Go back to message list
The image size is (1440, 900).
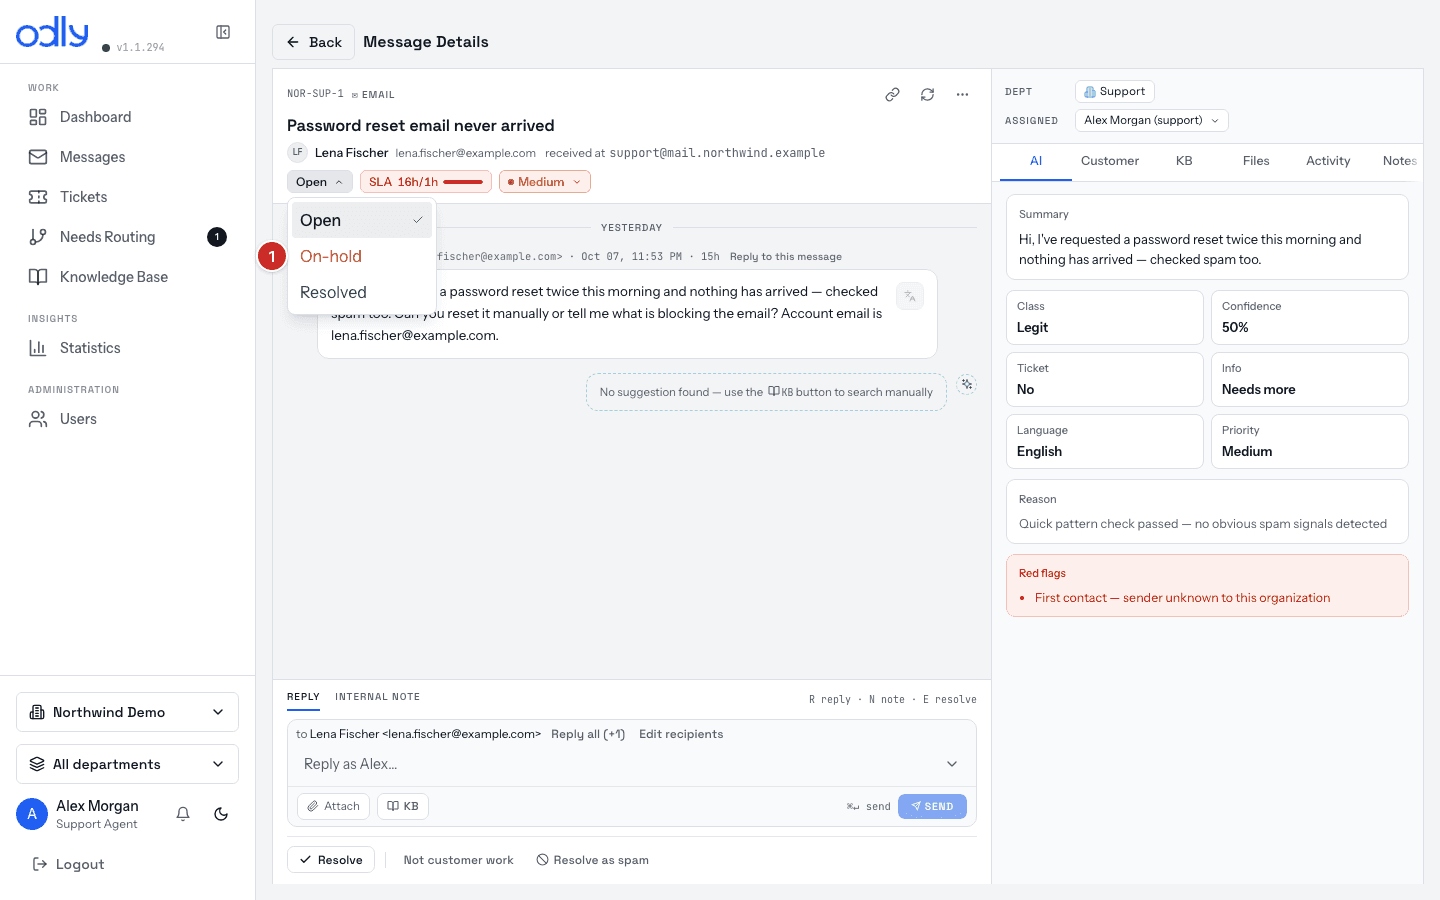click(x=314, y=42)
